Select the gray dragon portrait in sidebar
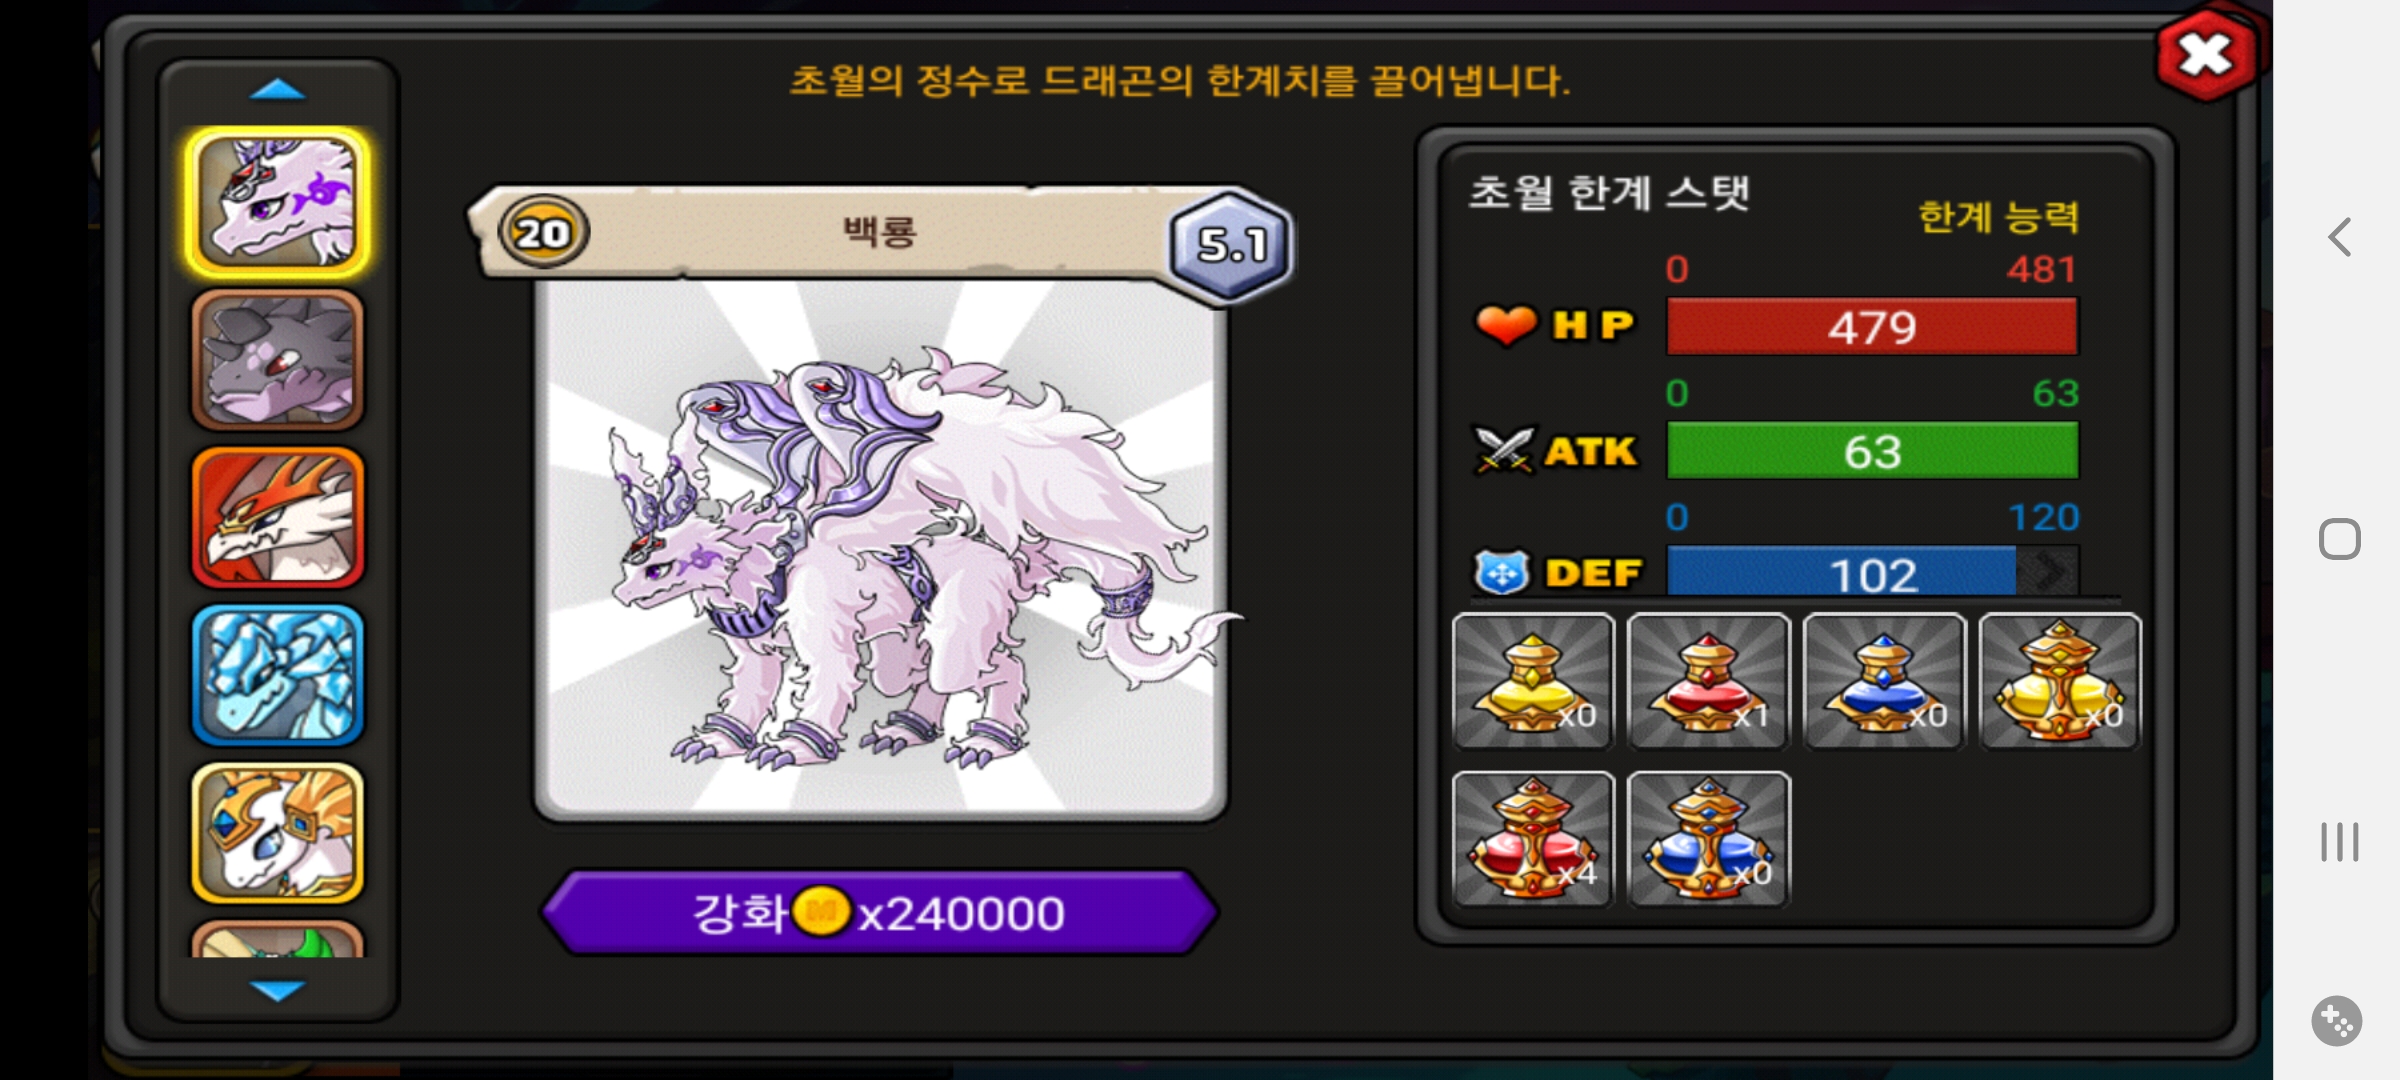Image resolution: width=2400 pixels, height=1080 pixels. [278, 360]
